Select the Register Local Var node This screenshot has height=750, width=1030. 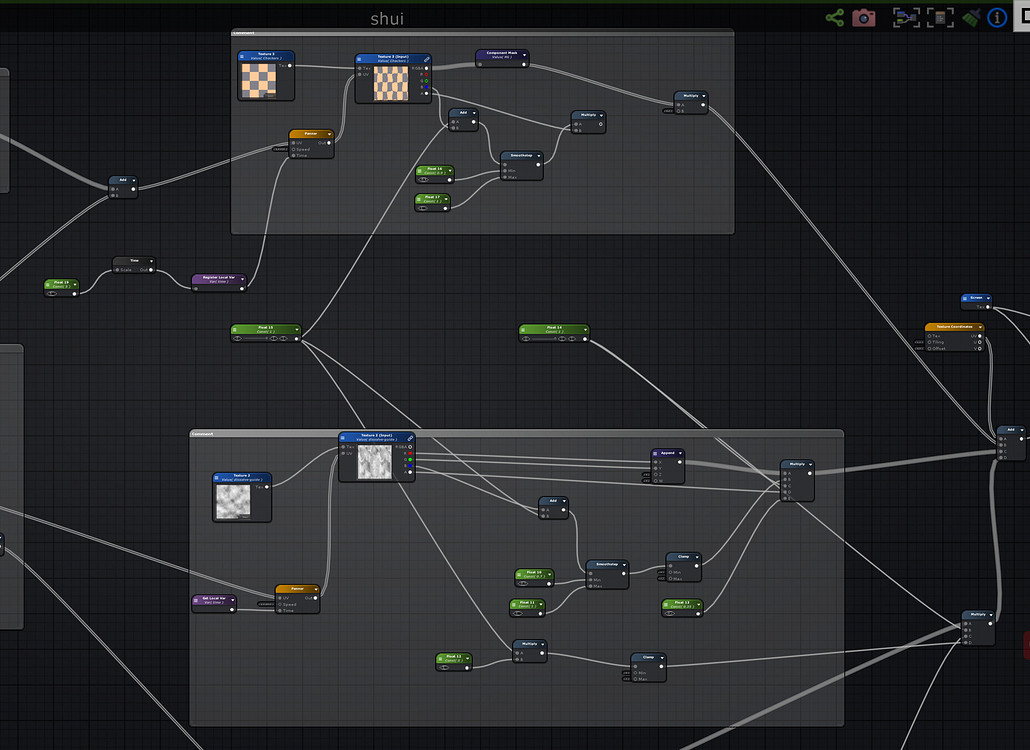(x=218, y=279)
